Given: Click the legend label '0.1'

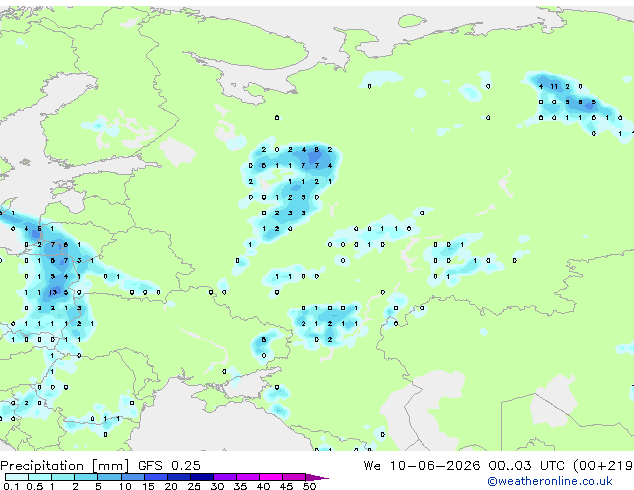Looking at the screenshot, I should pyautogui.click(x=11, y=486).
